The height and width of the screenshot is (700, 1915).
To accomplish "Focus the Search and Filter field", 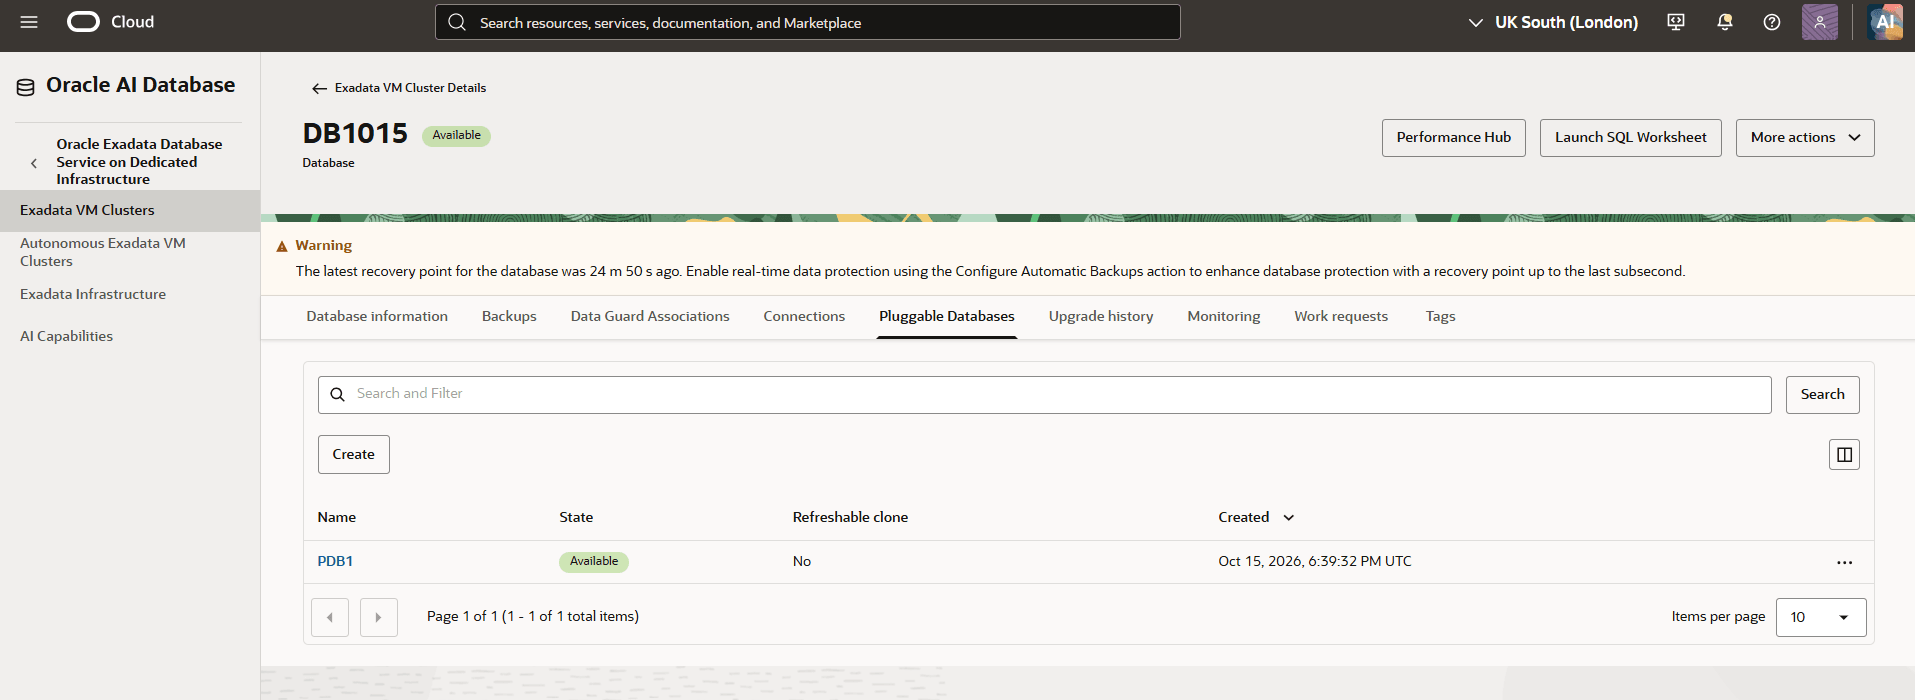I will coord(1044,395).
